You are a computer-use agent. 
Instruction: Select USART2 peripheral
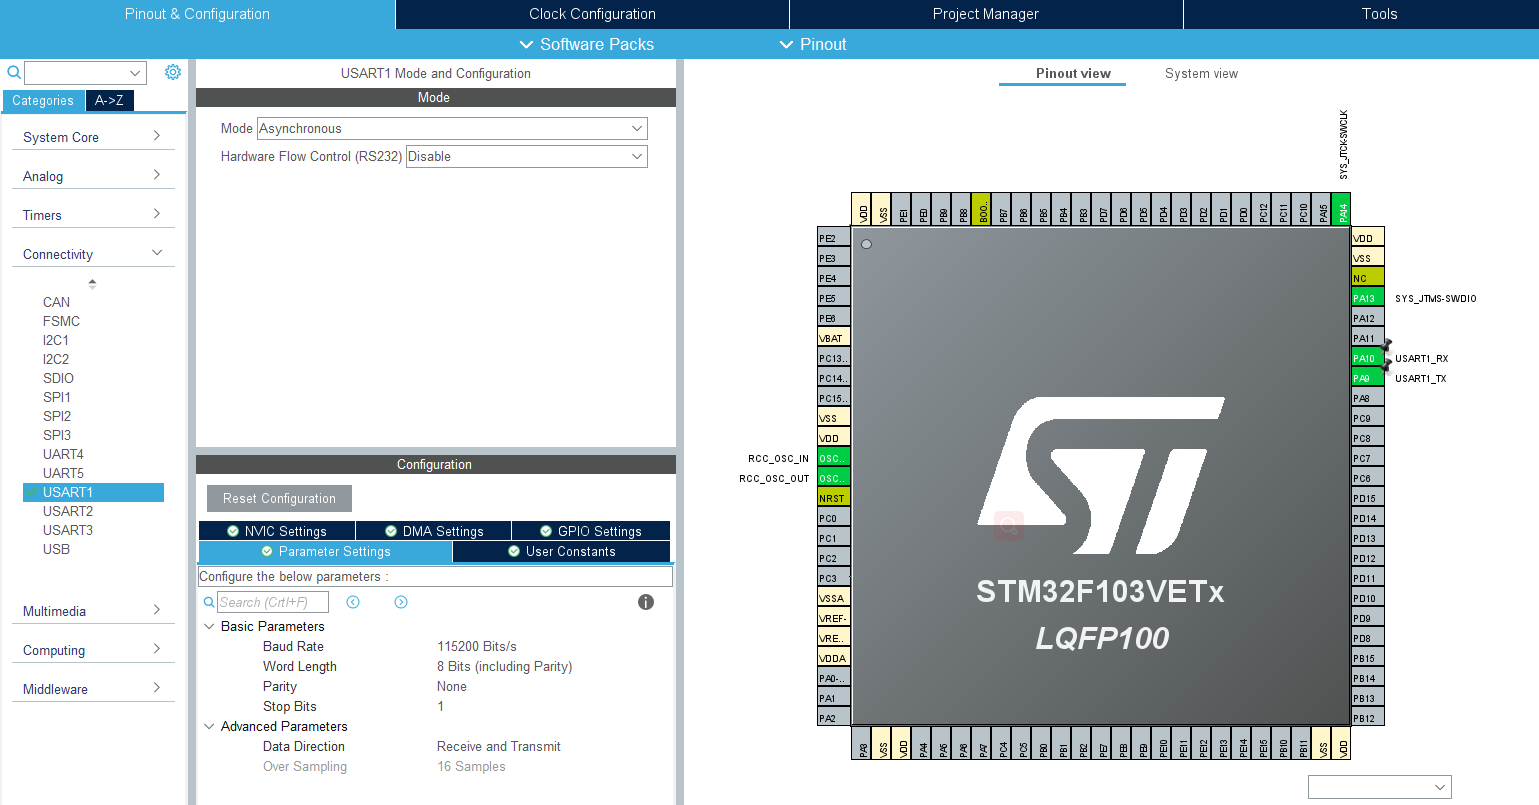(x=68, y=511)
